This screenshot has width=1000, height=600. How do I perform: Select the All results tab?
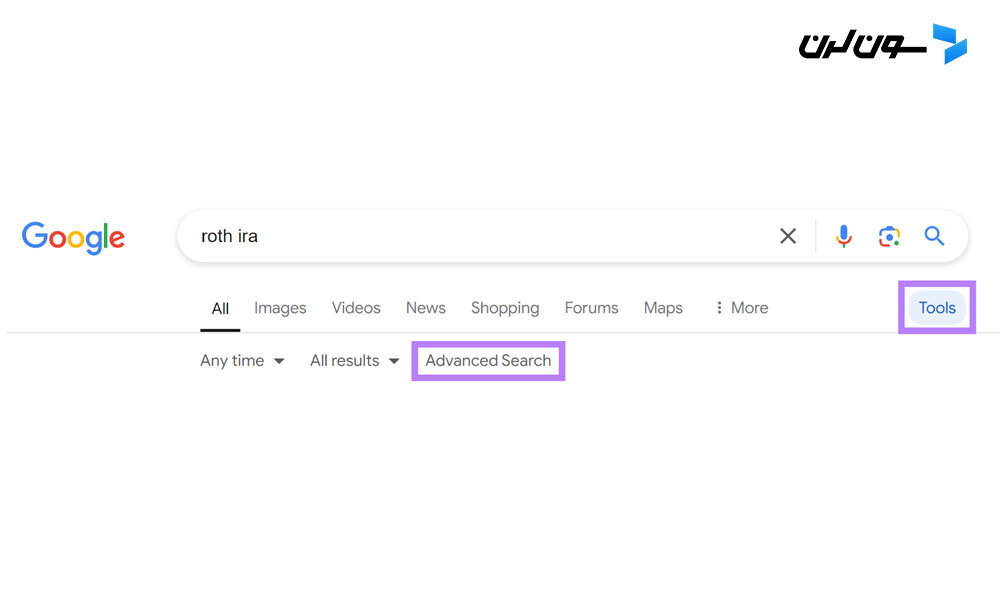tap(220, 309)
